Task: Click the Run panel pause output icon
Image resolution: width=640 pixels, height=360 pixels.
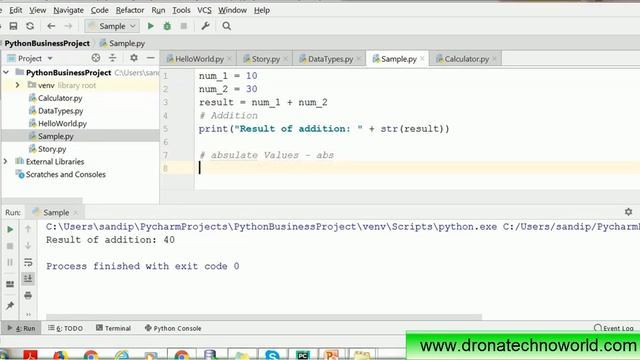Action: pos(10,262)
